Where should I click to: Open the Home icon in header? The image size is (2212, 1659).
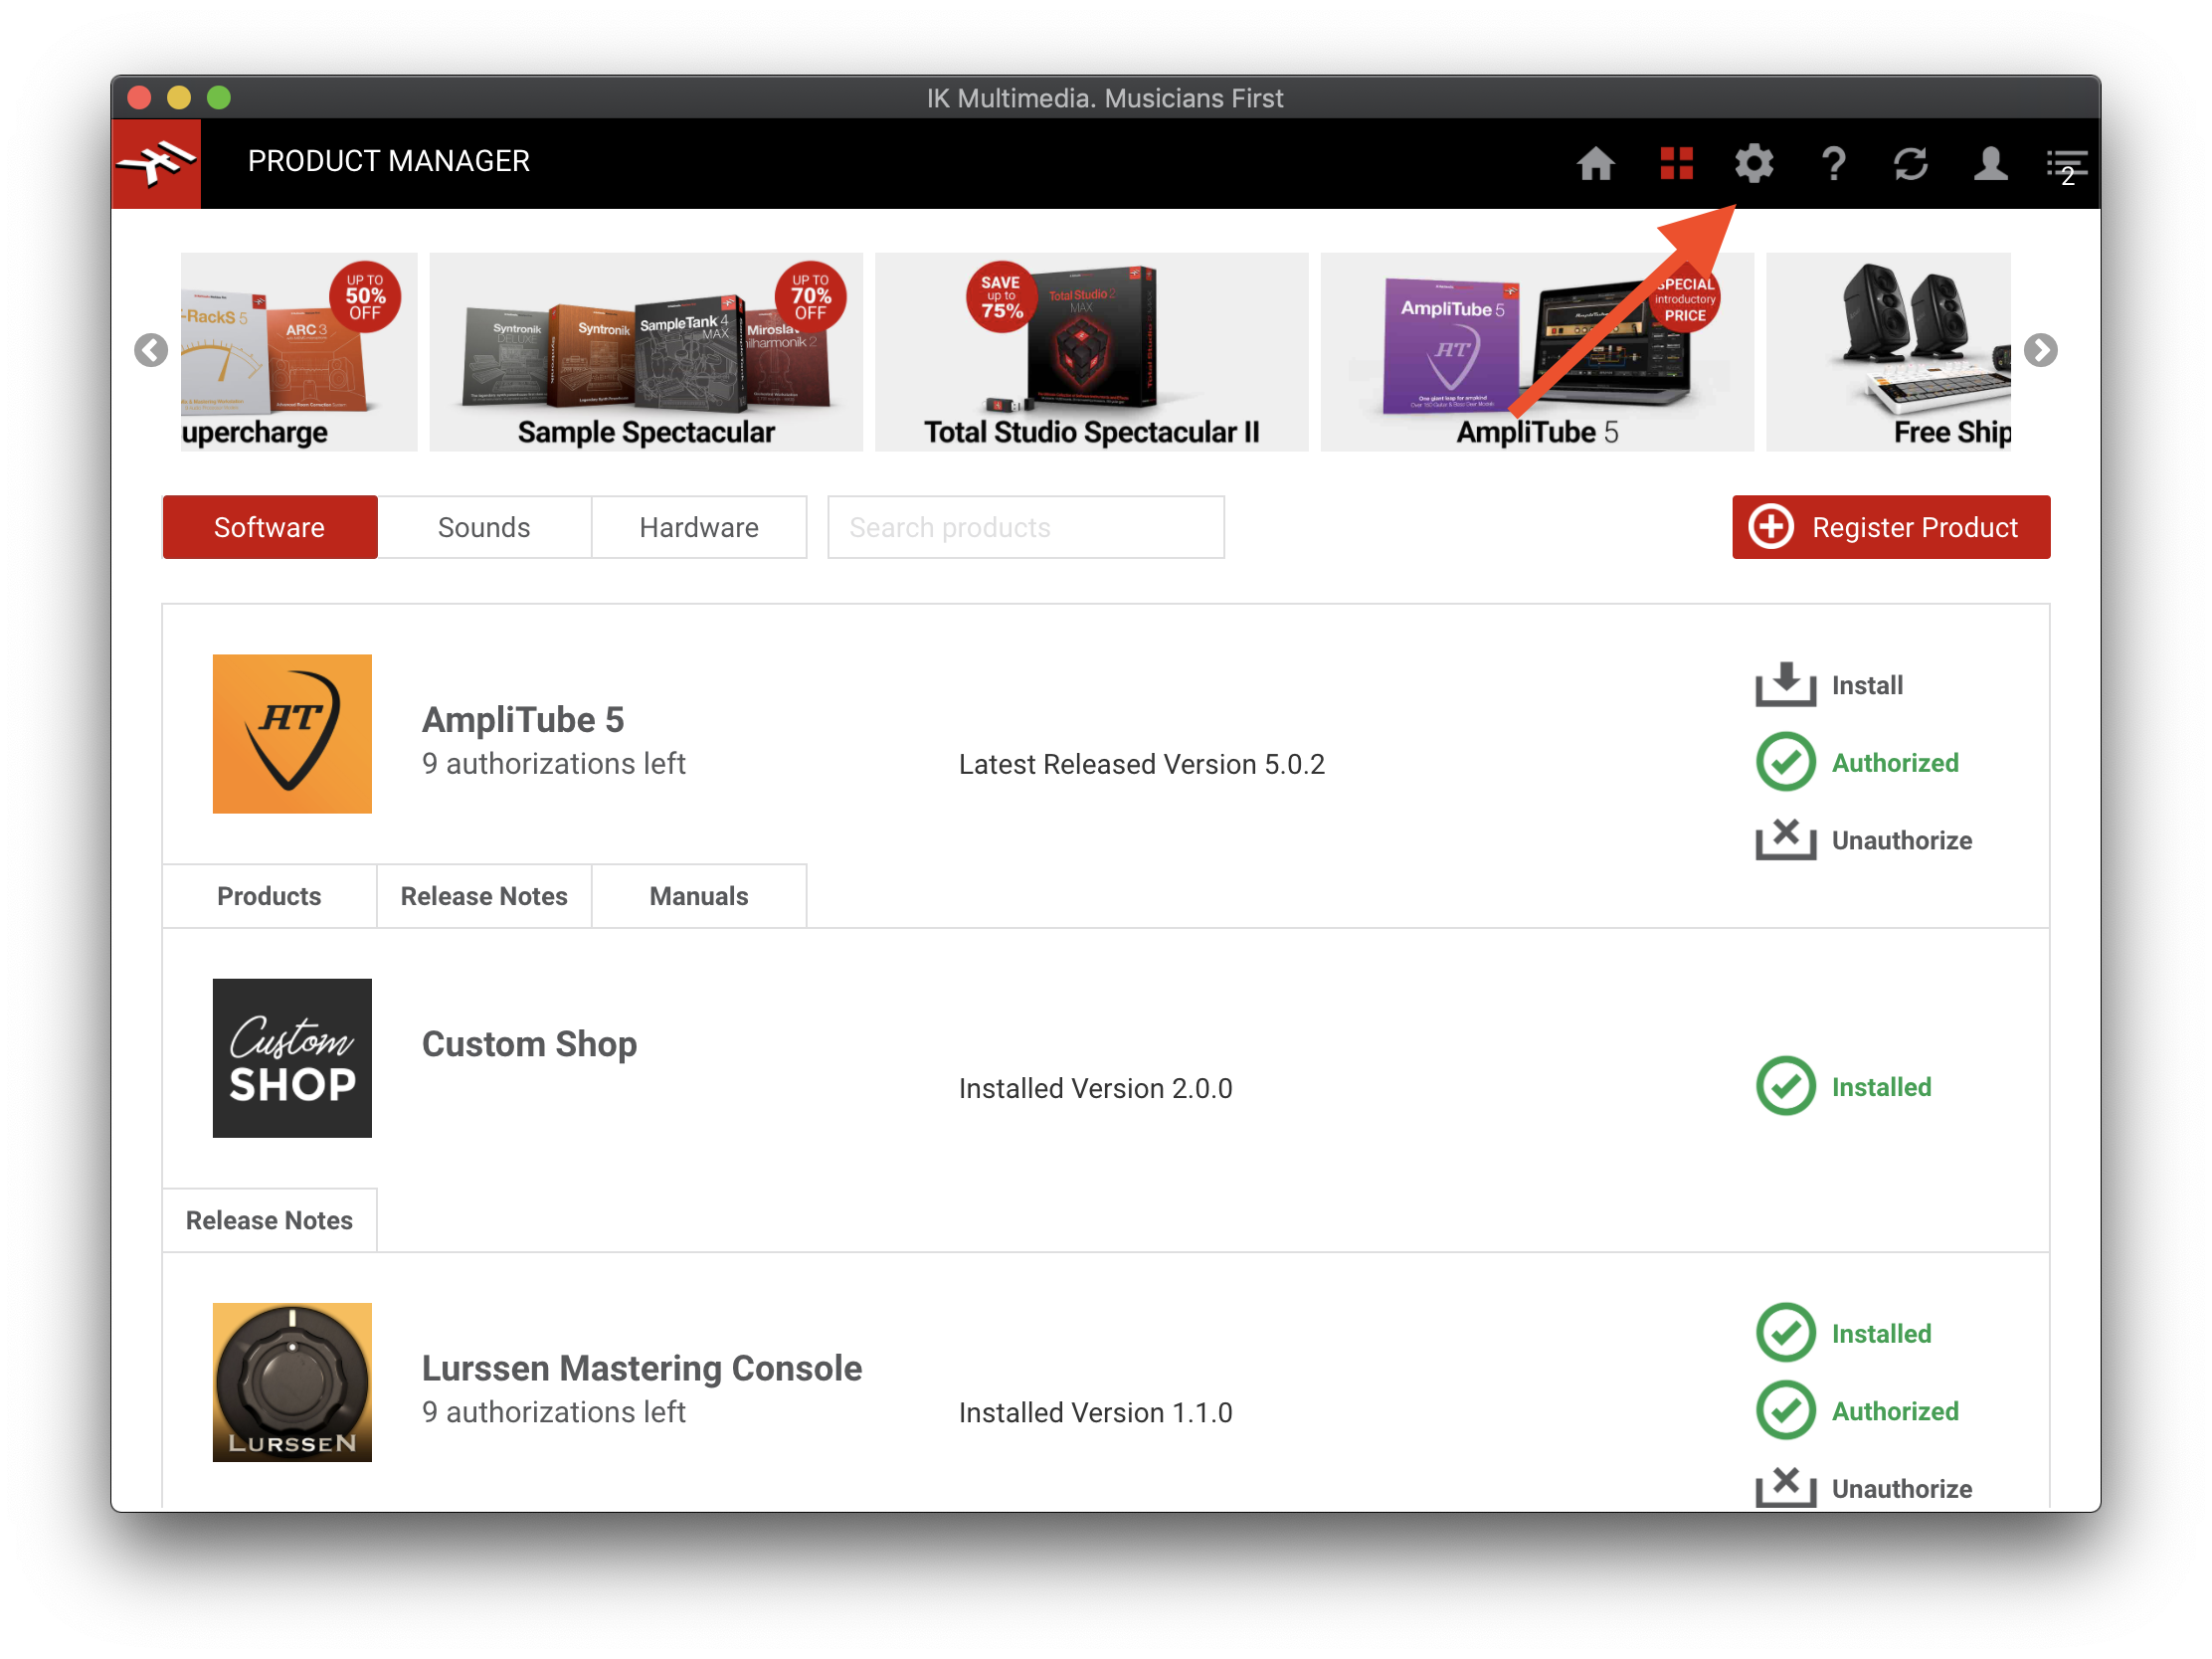tap(1595, 163)
